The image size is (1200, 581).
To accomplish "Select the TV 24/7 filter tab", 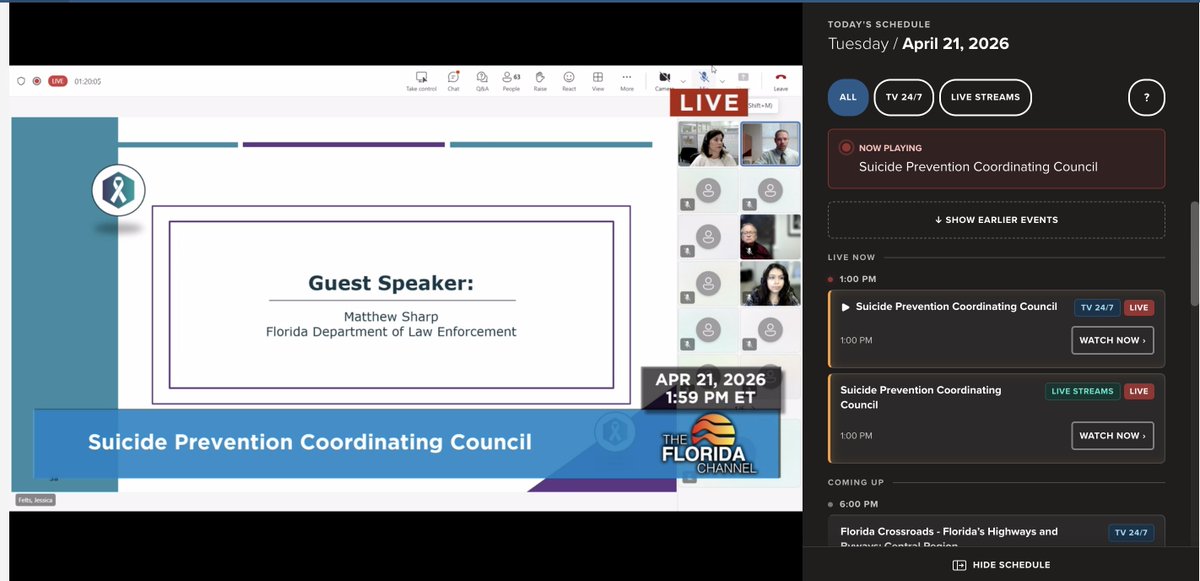I will (904, 97).
